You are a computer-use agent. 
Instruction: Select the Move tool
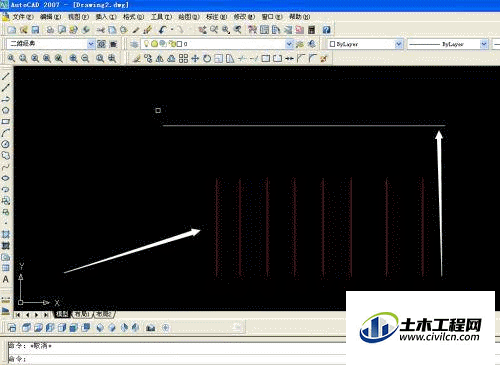195,59
